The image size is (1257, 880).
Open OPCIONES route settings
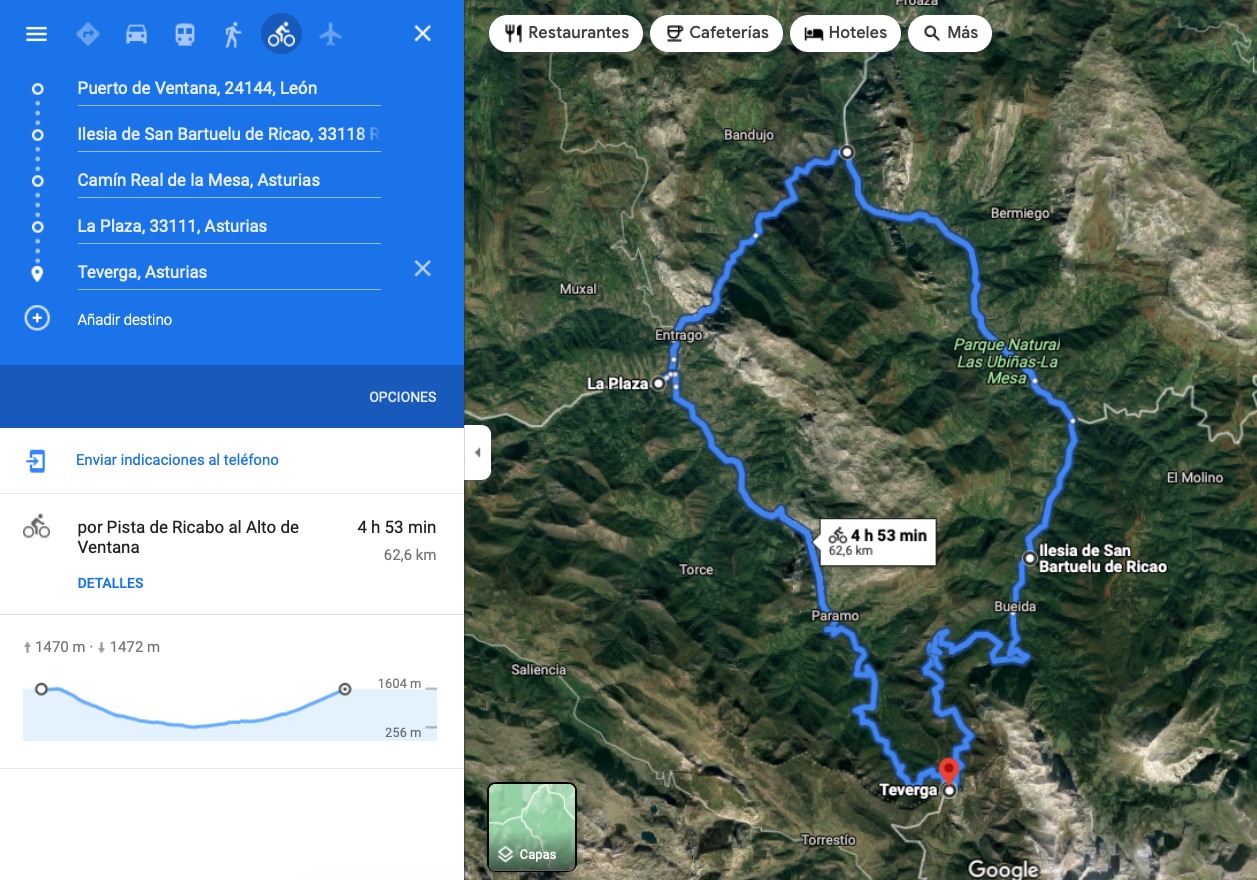(x=402, y=397)
